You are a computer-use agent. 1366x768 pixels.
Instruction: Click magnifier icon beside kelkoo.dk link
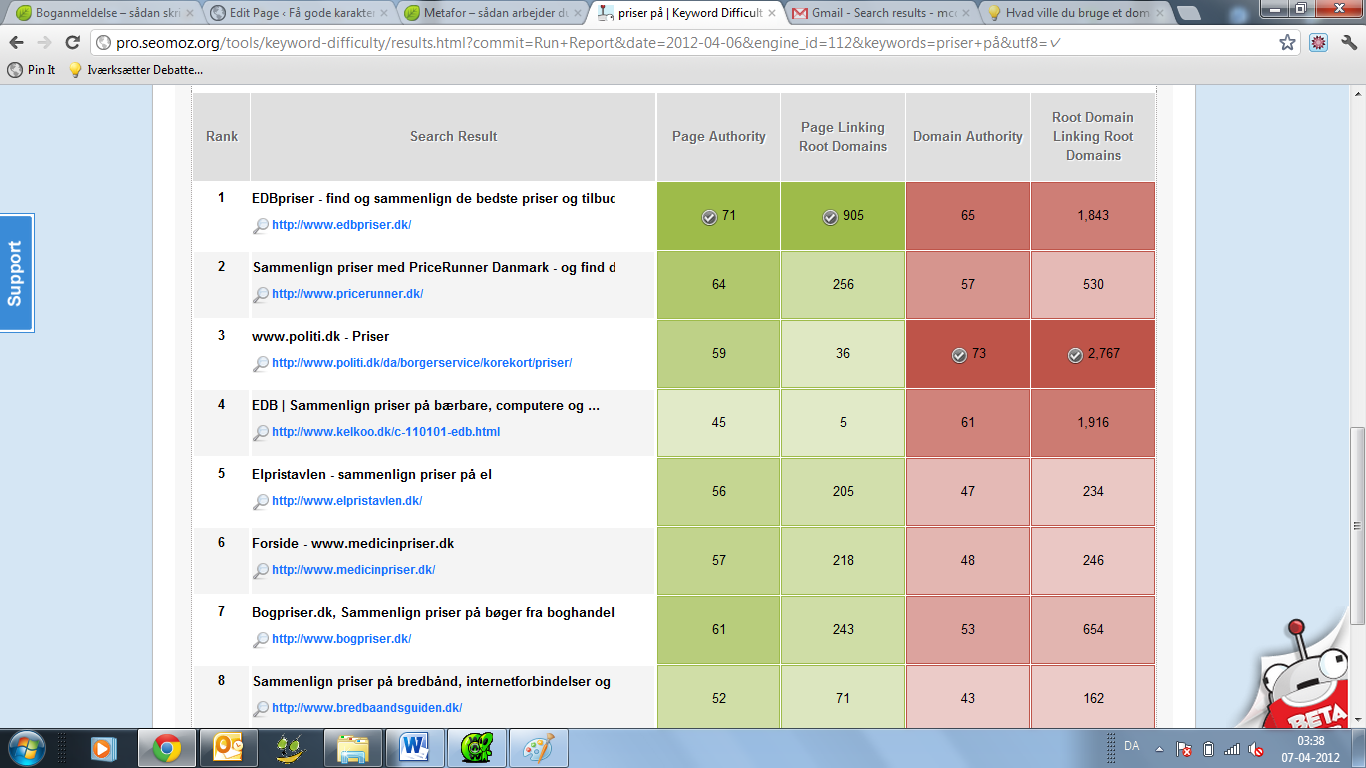[x=260, y=433]
